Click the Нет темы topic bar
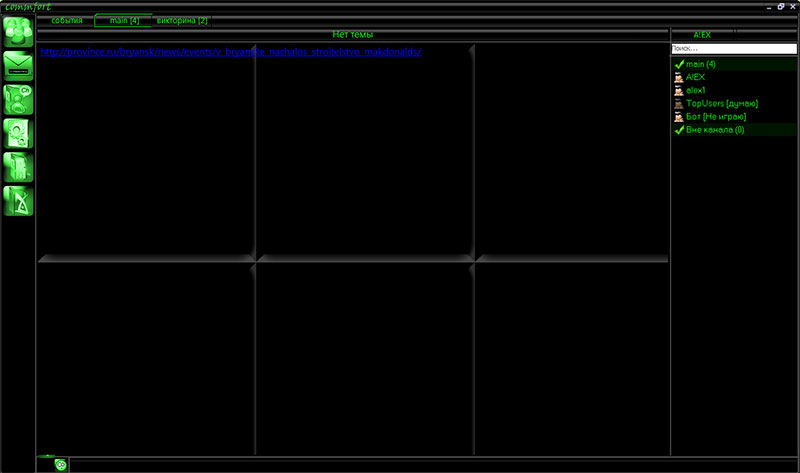Screen dimensions: 800x473 [352, 34]
